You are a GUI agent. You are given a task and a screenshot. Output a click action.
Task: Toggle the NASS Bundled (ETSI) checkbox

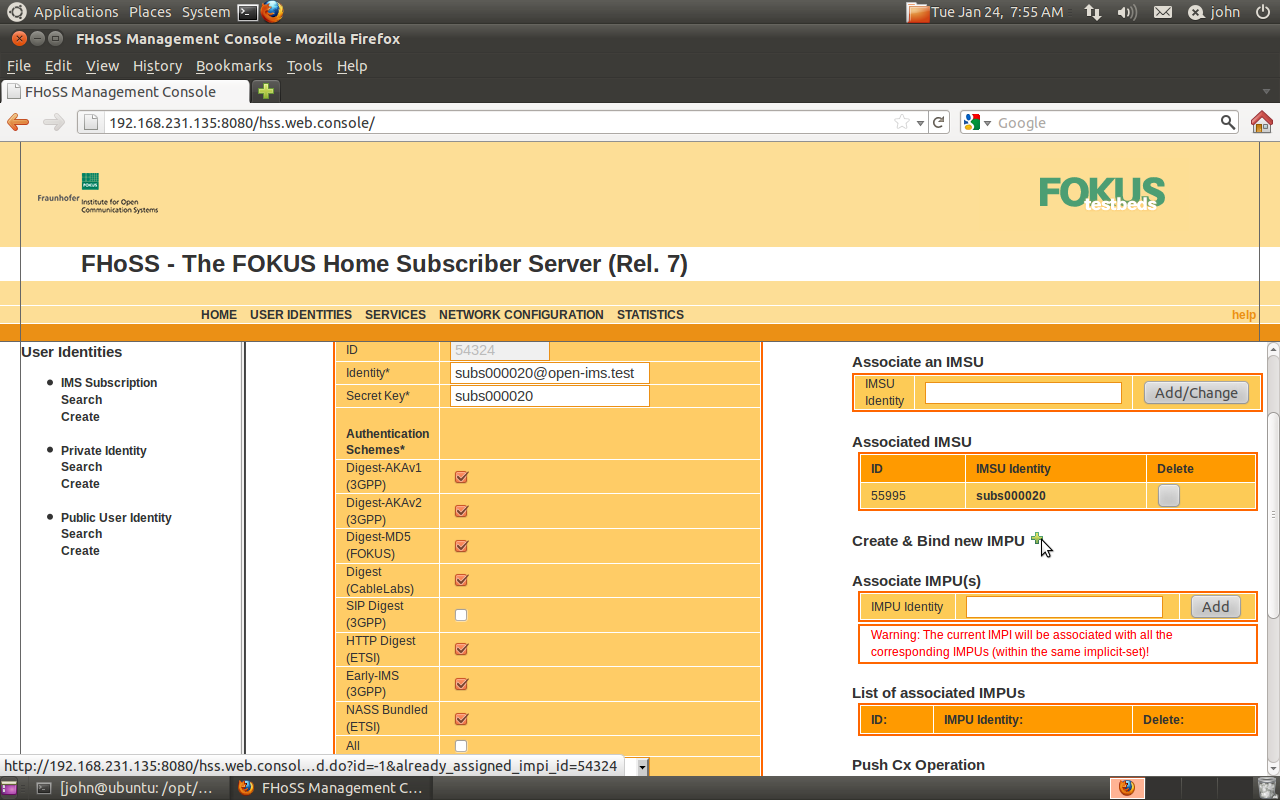pyautogui.click(x=461, y=718)
